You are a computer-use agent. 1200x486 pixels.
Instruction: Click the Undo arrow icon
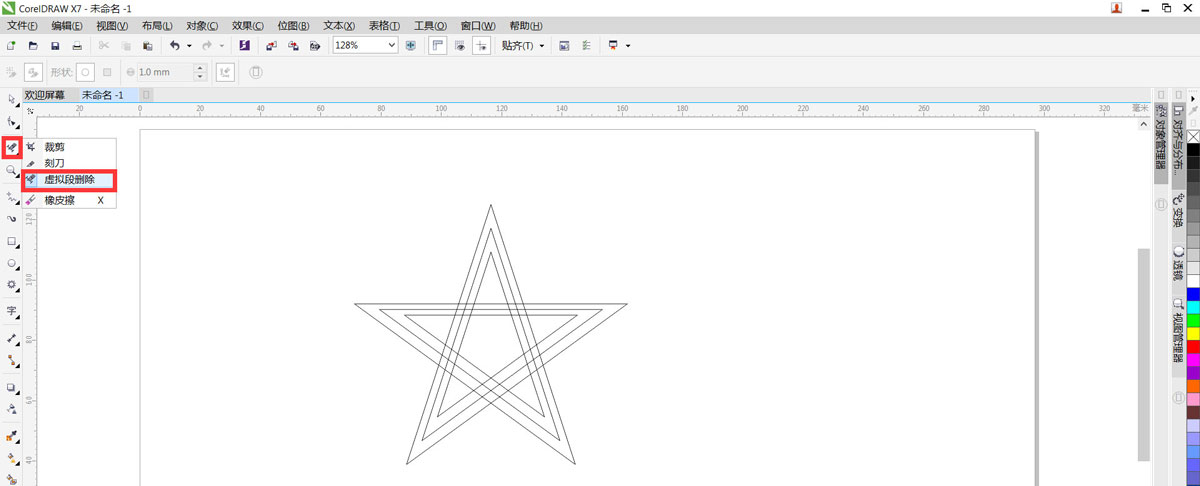coord(174,46)
